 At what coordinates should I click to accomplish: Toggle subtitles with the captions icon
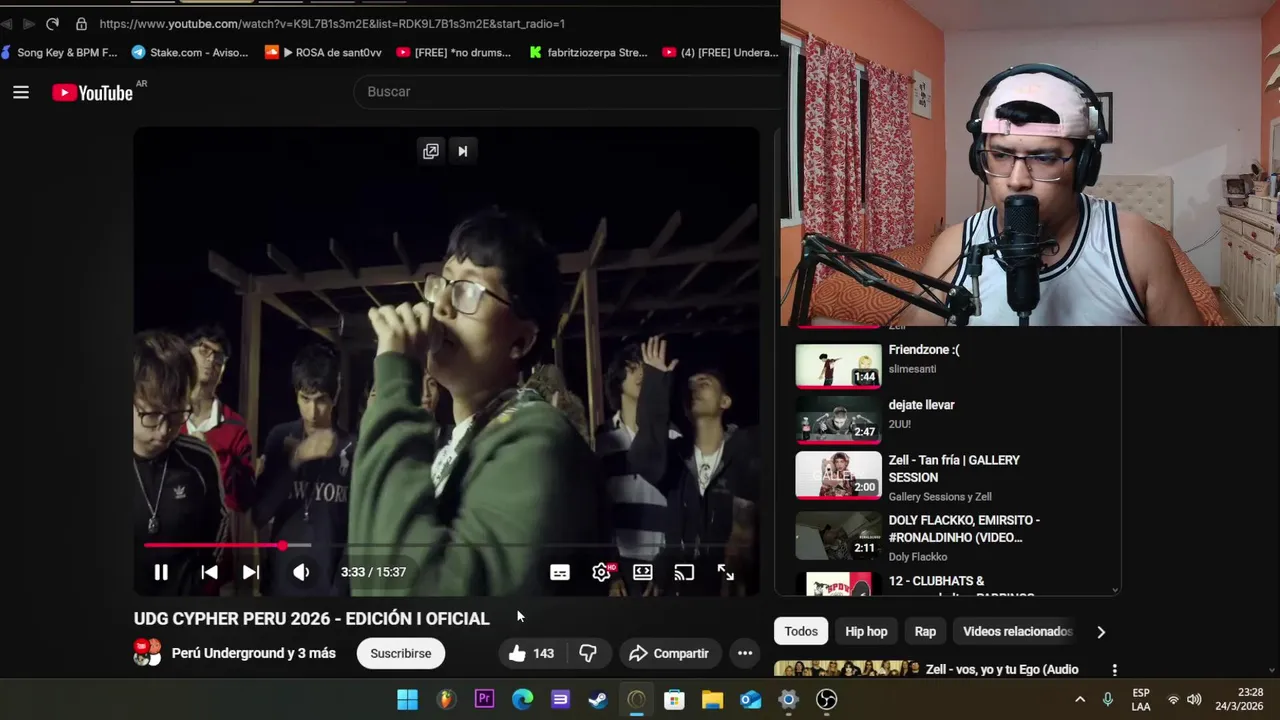point(560,572)
